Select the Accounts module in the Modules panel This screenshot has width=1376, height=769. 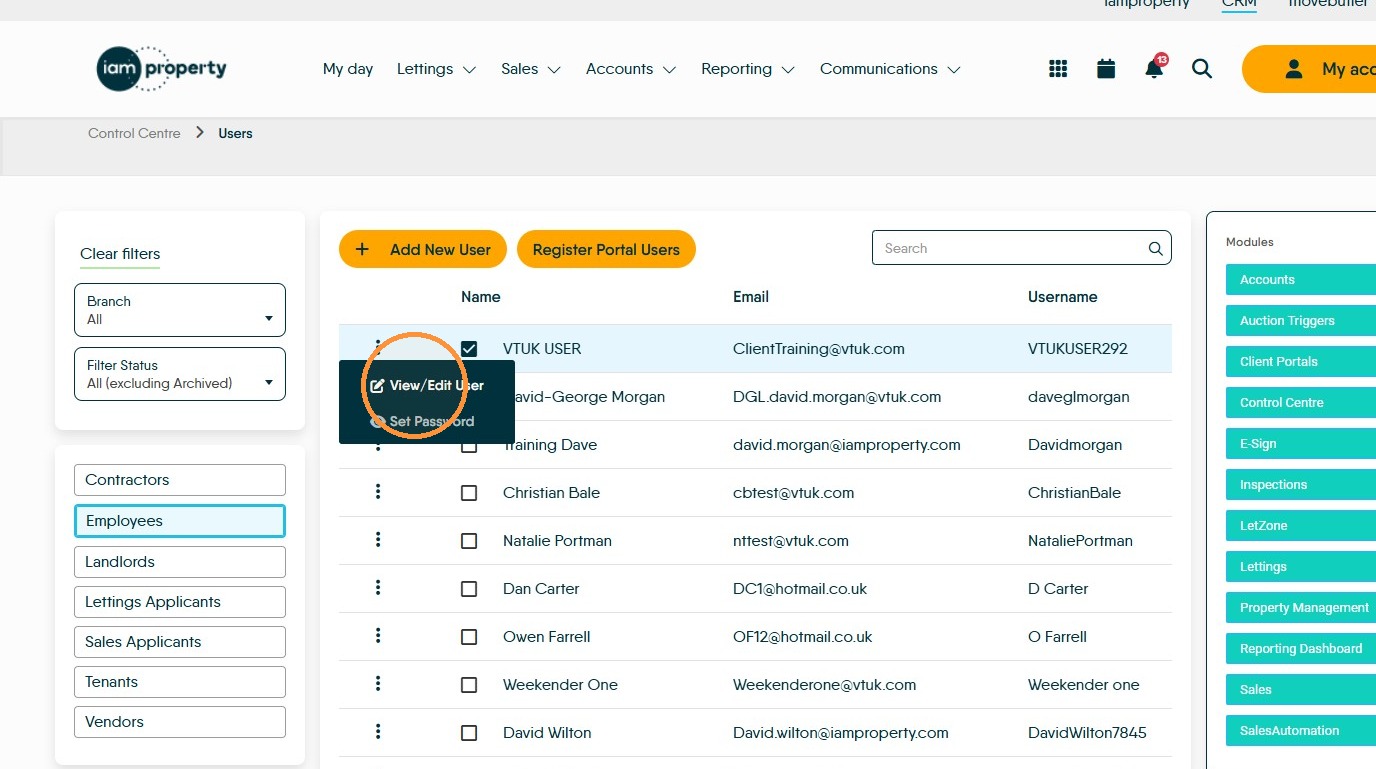(1301, 280)
